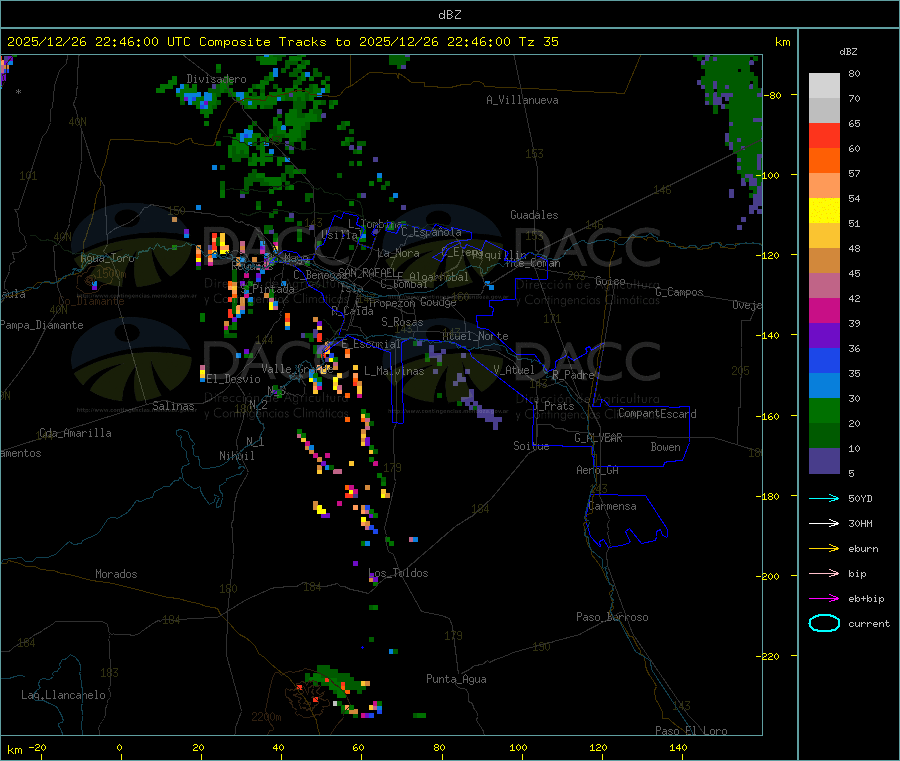
Task: Click the '-80' tick on the right axis
Action: click(x=773, y=95)
